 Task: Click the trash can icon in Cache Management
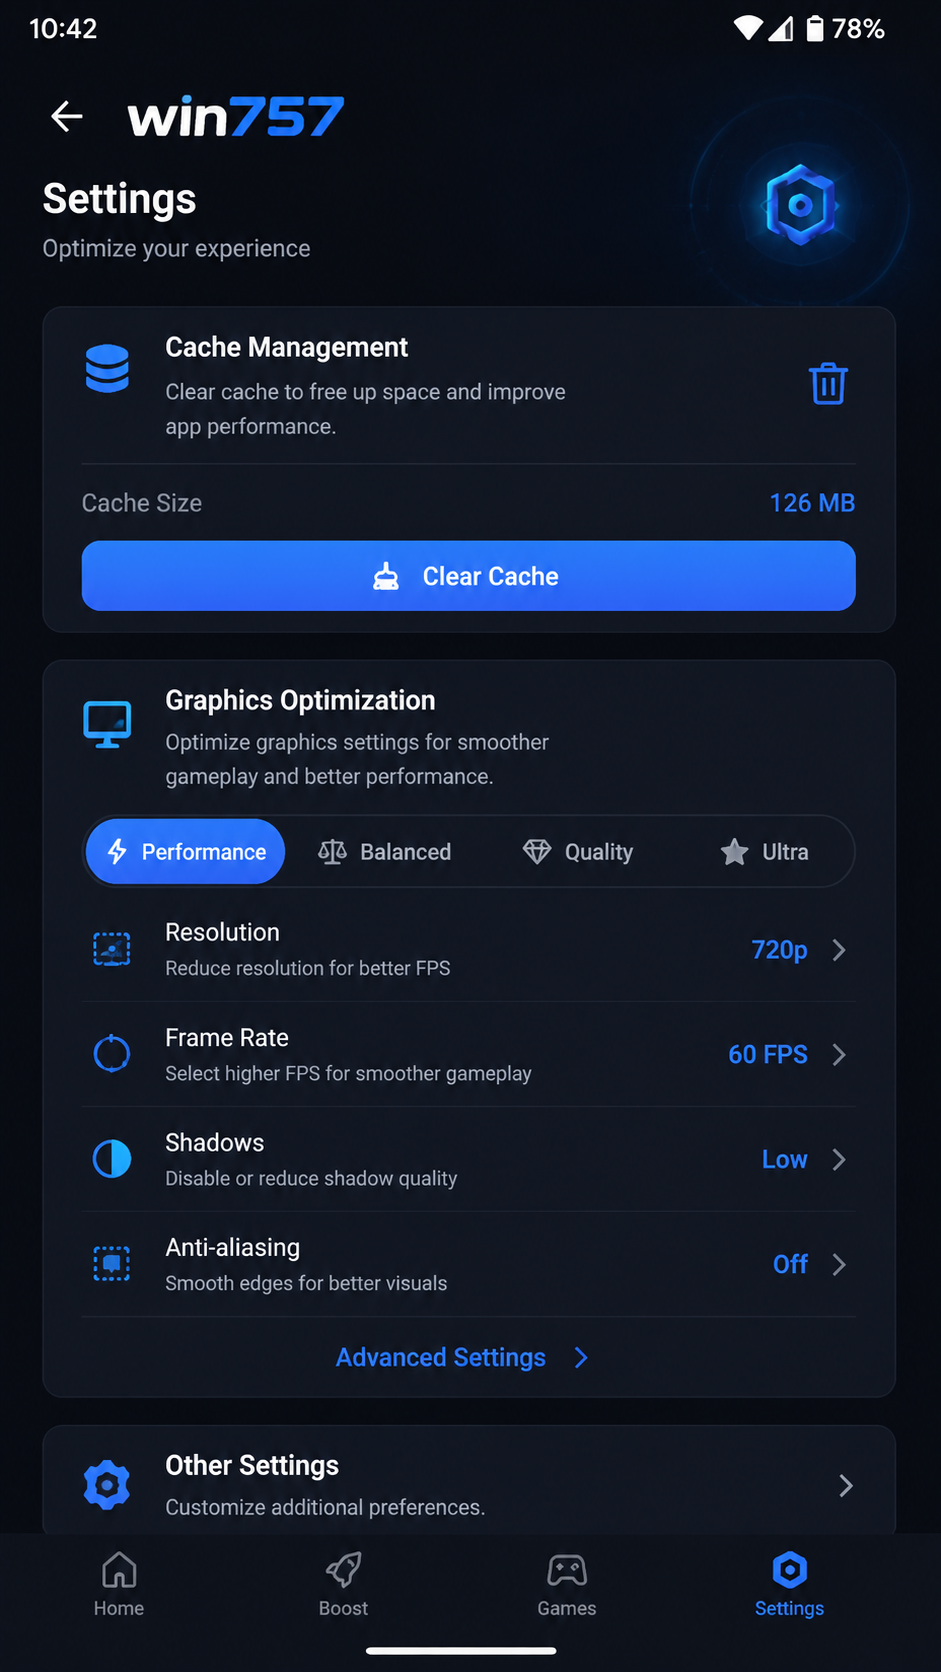[828, 384]
